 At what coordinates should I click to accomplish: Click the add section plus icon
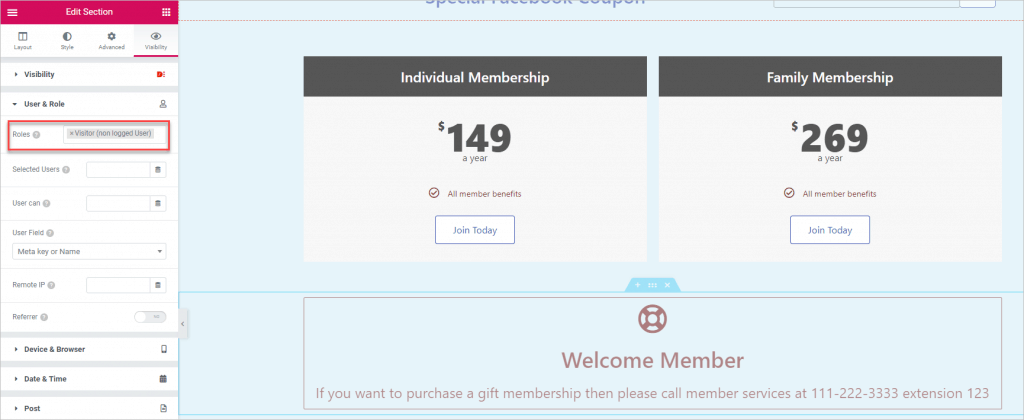point(637,285)
